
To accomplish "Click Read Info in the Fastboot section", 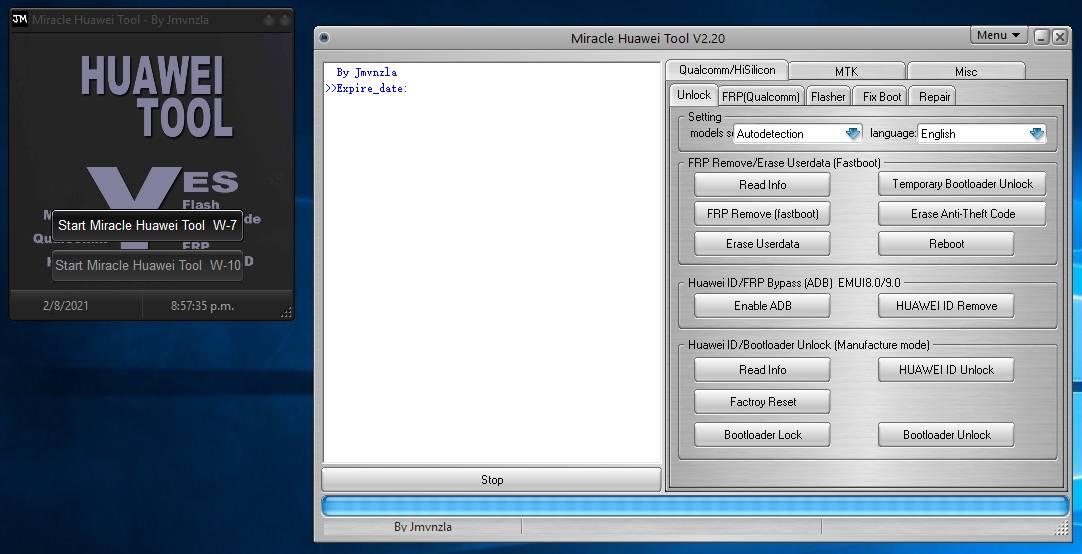I will coord(762,184).
